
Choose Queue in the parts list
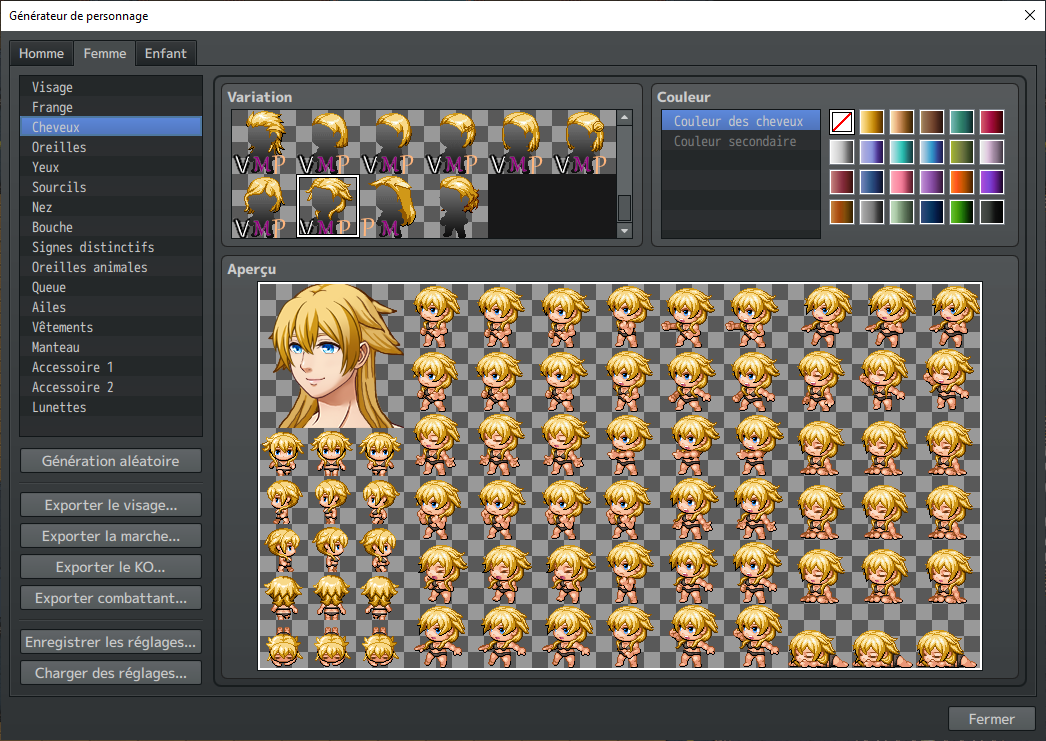pyautogui.click(x=111, y=287)
